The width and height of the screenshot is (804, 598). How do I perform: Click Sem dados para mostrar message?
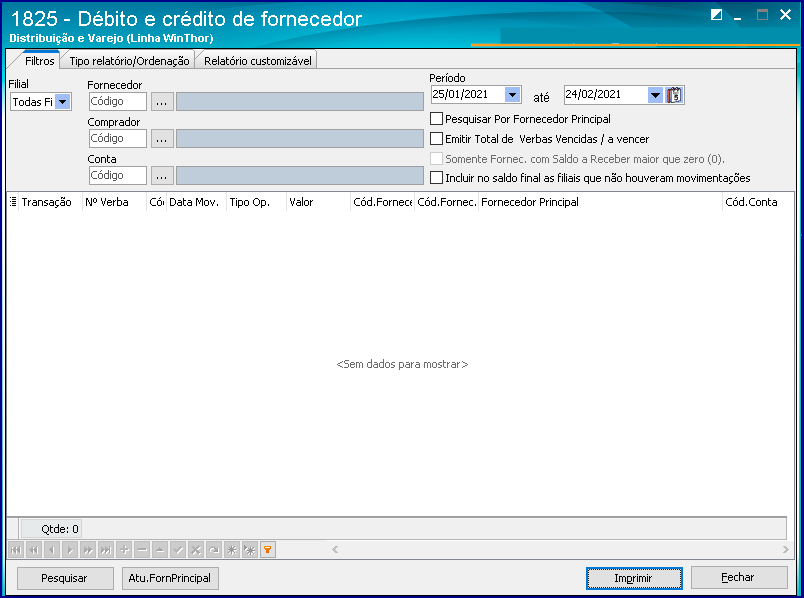coord(402,364)
